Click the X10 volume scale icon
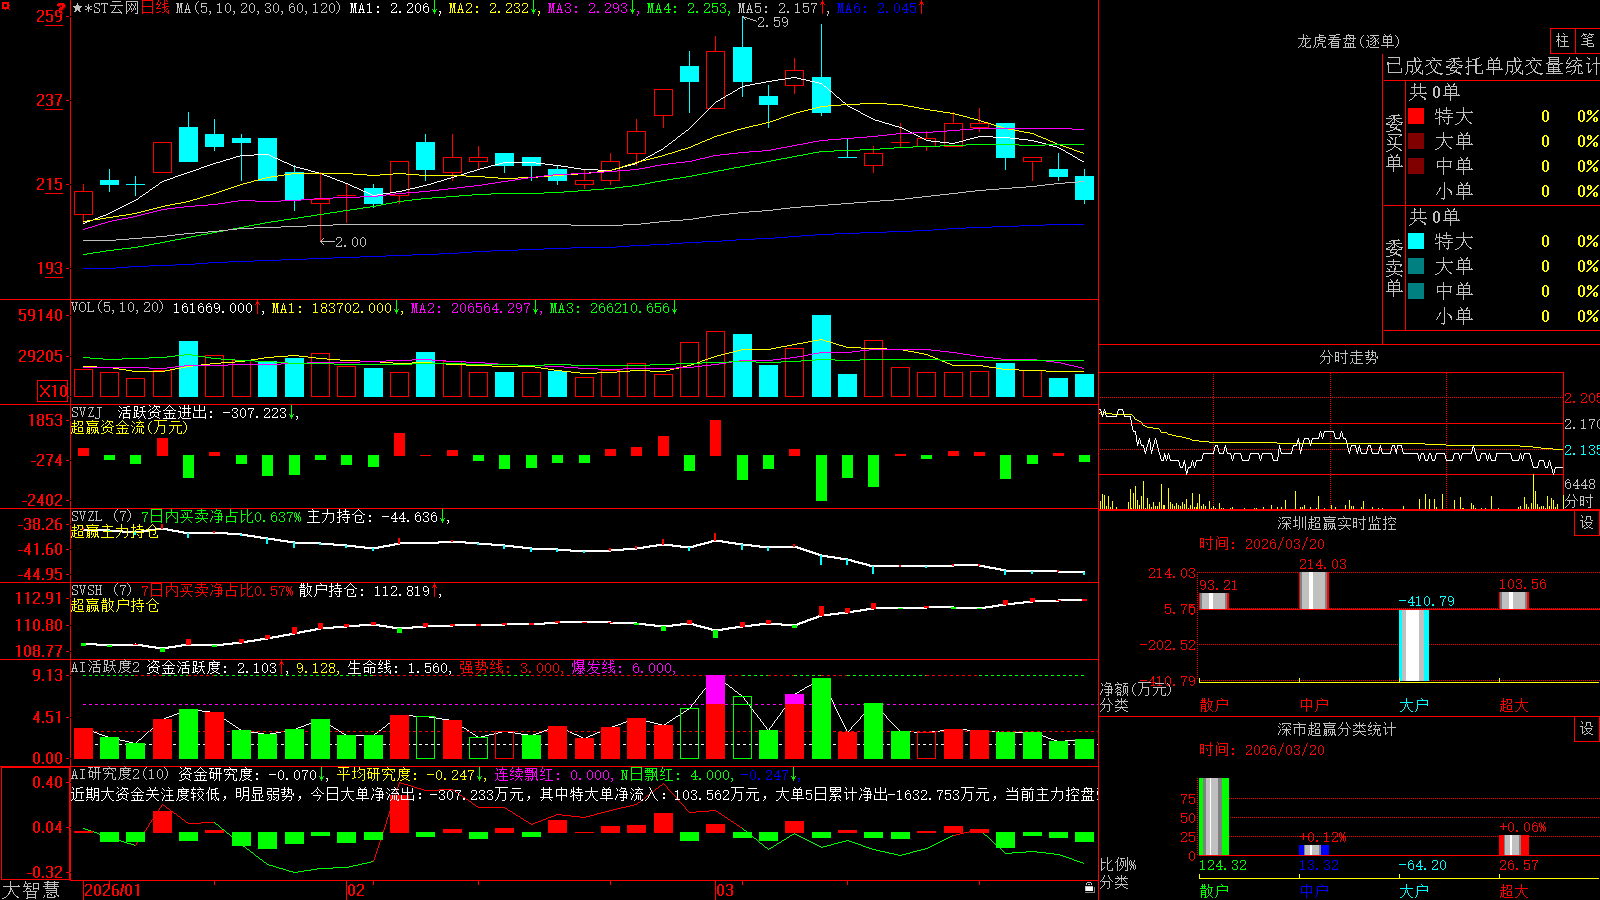The height and width of the screenshot is (900, 1600). click(x=53, y=391)
